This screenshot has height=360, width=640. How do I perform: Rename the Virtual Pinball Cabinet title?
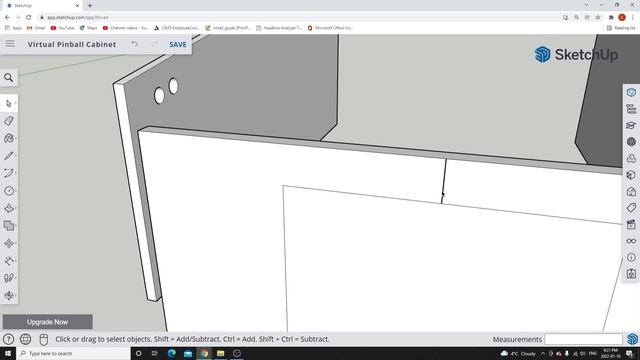coord(72,44)
